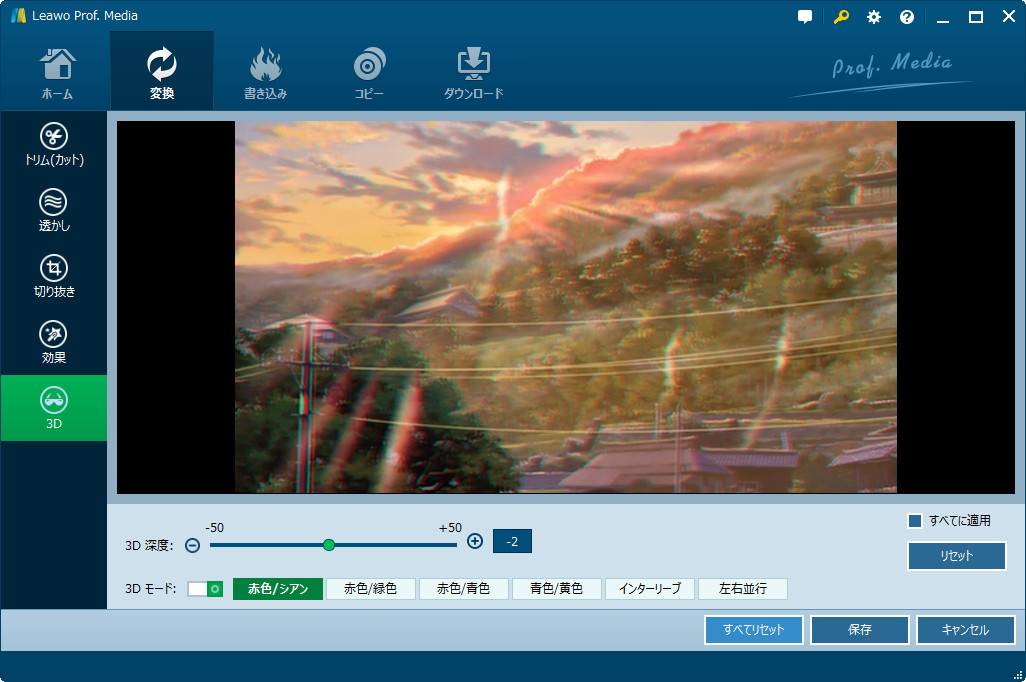
Task: Open settings with the gear icon
Action: pos(874,17)
